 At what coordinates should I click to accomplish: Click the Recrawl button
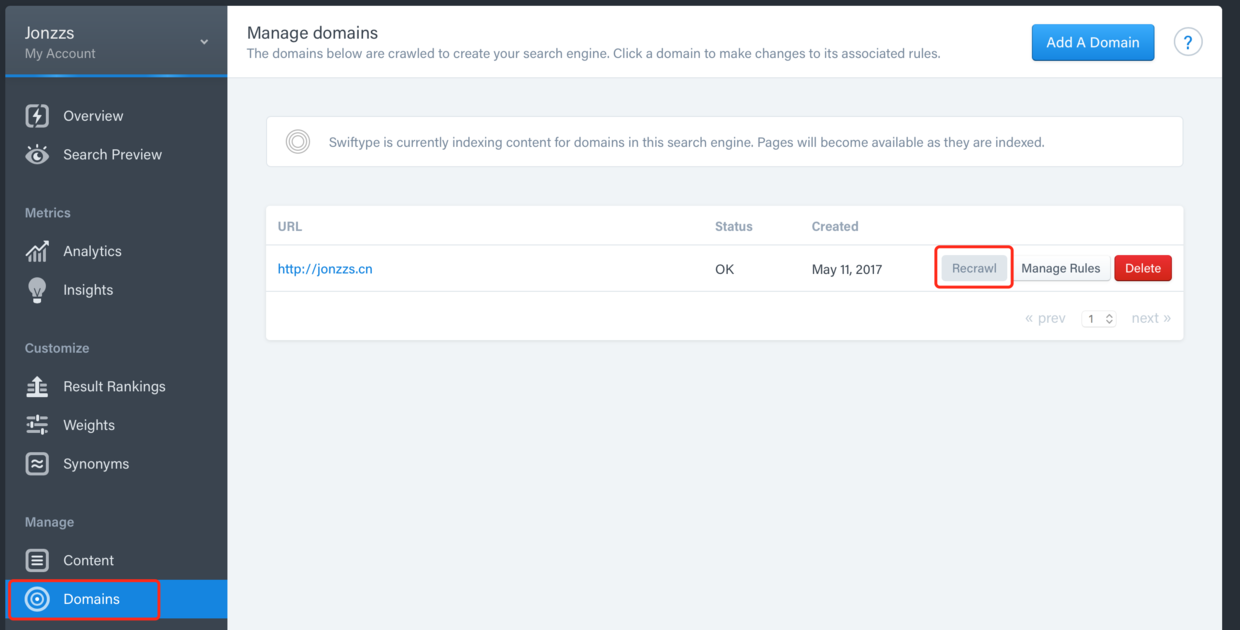coord(974,268)
